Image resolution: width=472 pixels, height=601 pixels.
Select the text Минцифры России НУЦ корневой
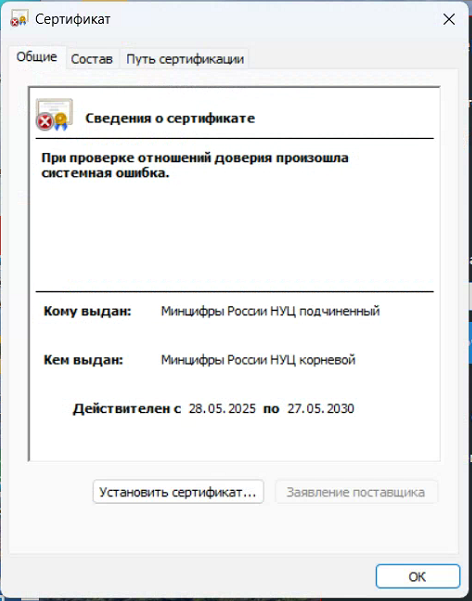click(258, 360)
